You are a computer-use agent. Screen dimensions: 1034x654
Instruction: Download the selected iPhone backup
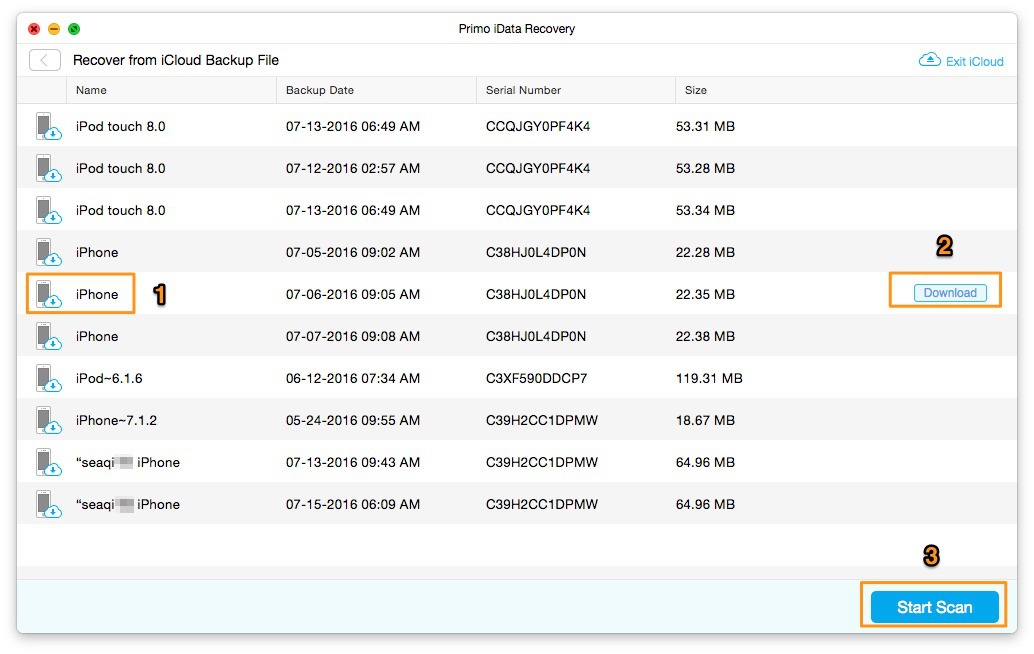pos(950,293)
